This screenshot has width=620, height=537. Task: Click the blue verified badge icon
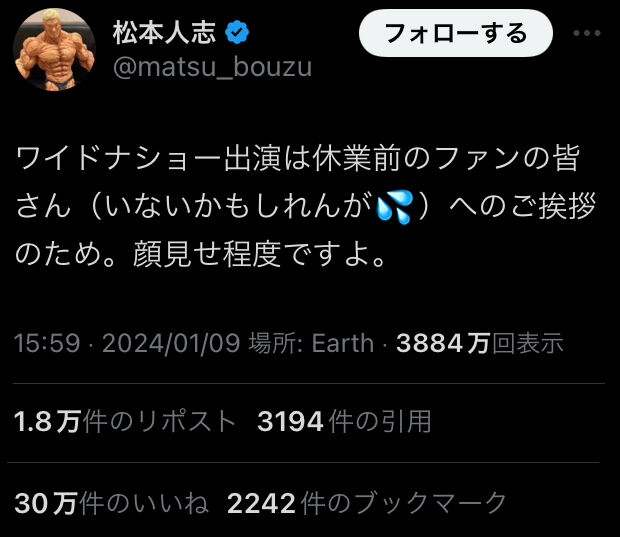(x=237, y=33)
